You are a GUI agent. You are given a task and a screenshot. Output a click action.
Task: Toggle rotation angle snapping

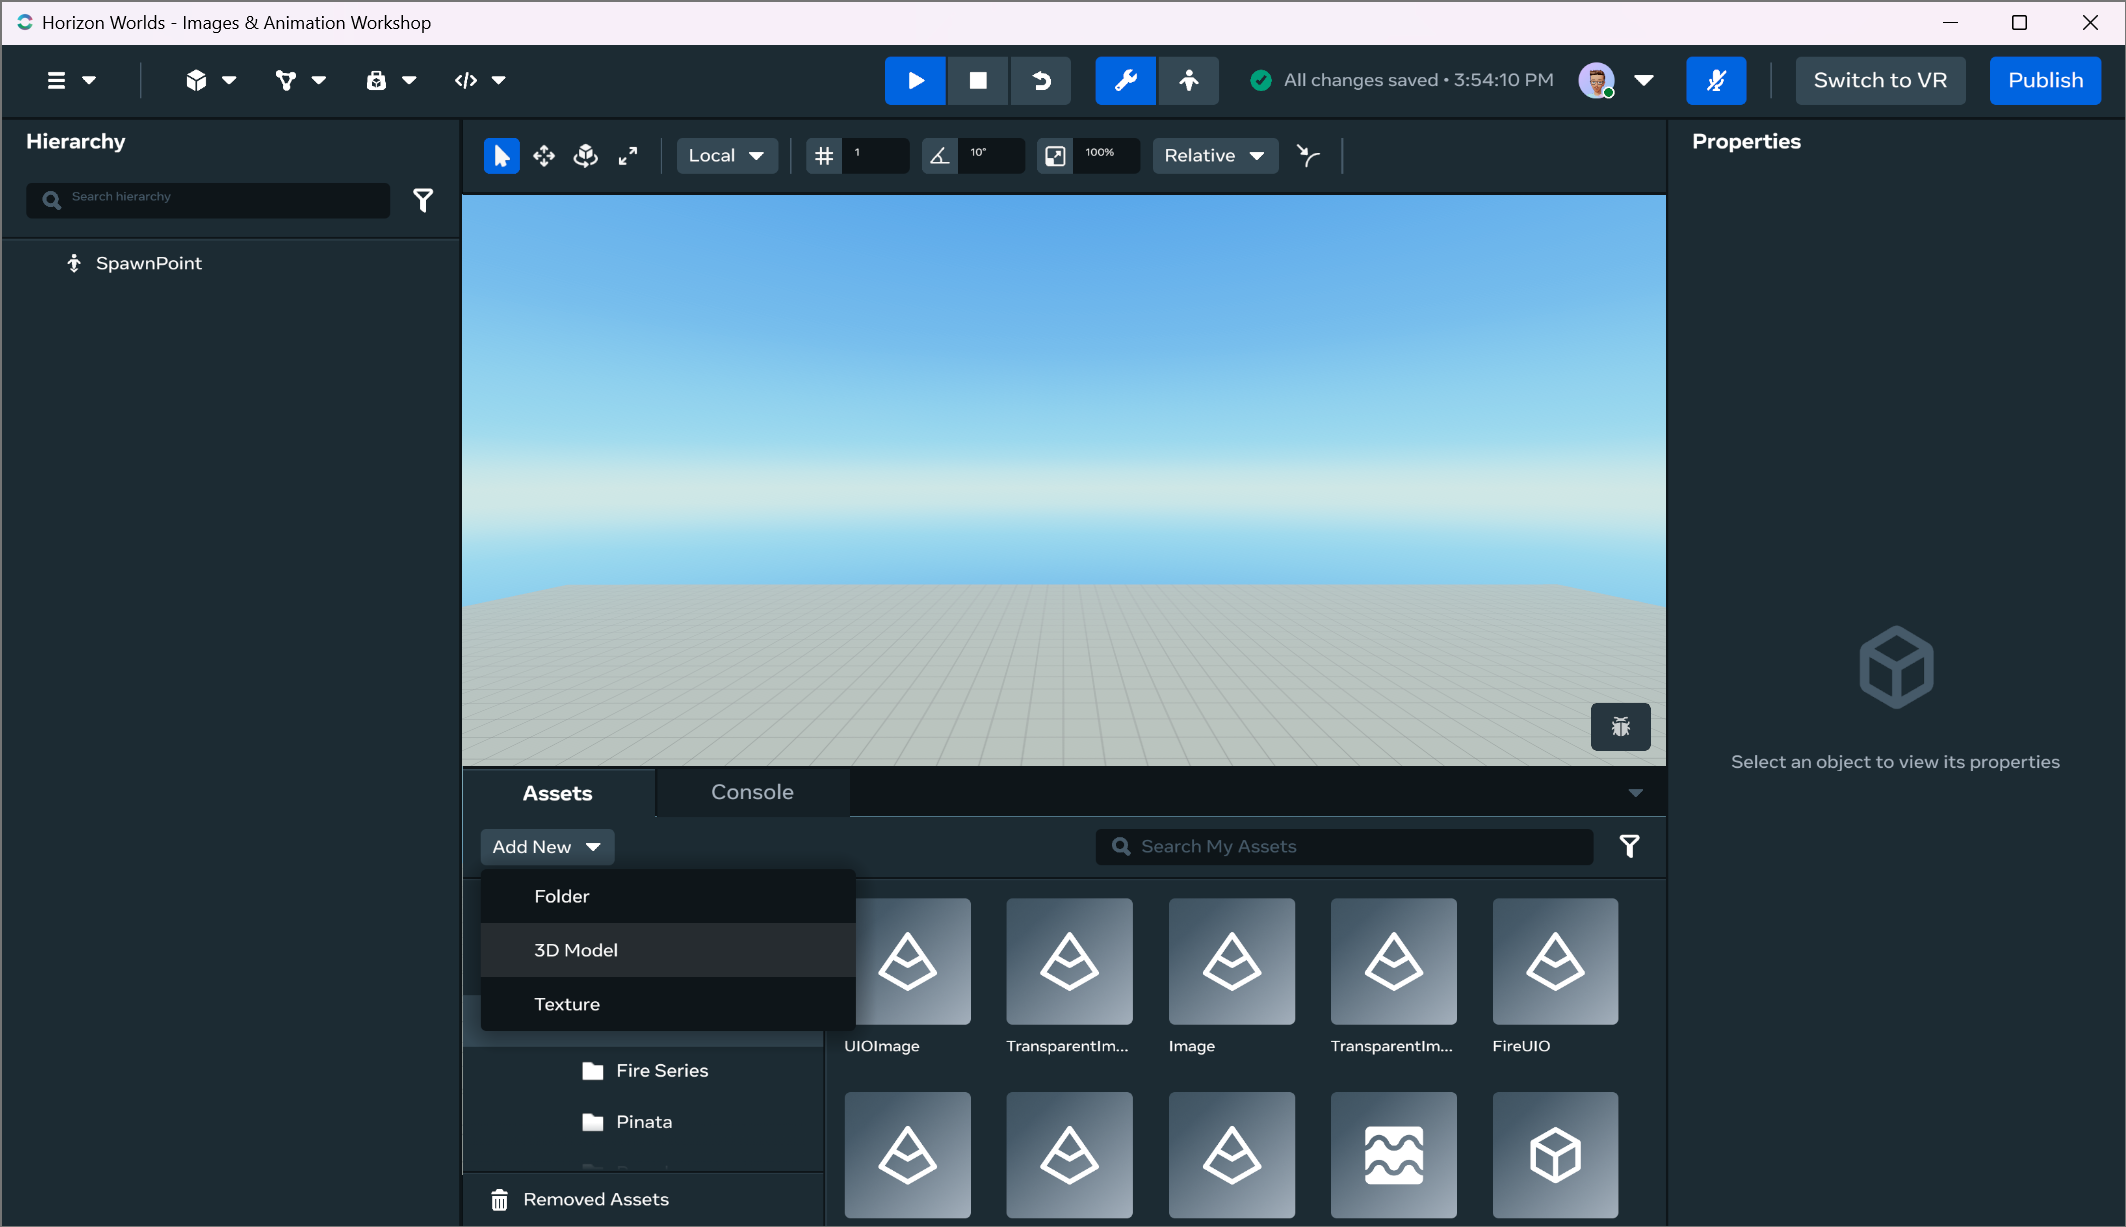tap(939, 156)
